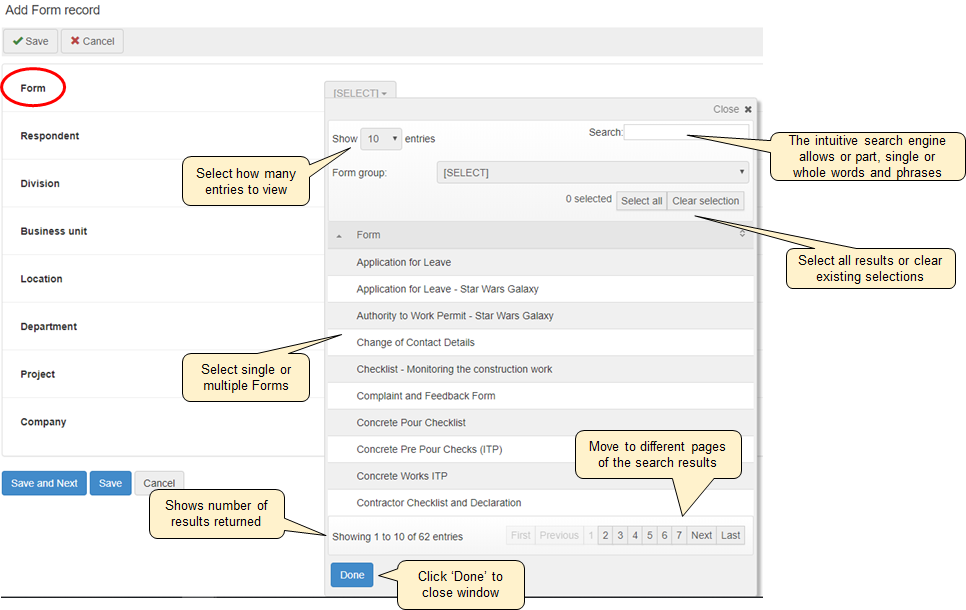
Task: Click Done to close the window
Action: 352,575
